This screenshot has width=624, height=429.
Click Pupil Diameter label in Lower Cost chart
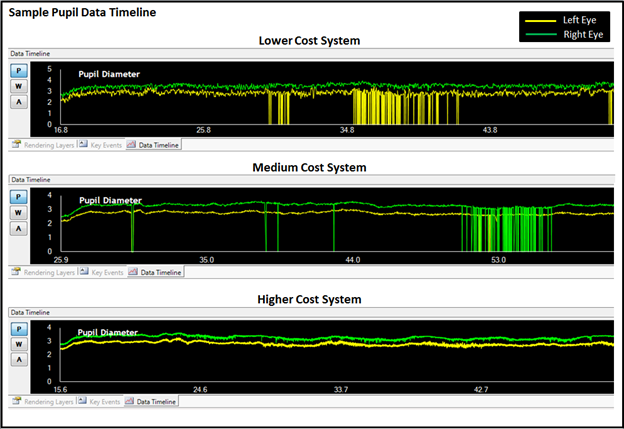pyautogui.click(x=109, y=74)
